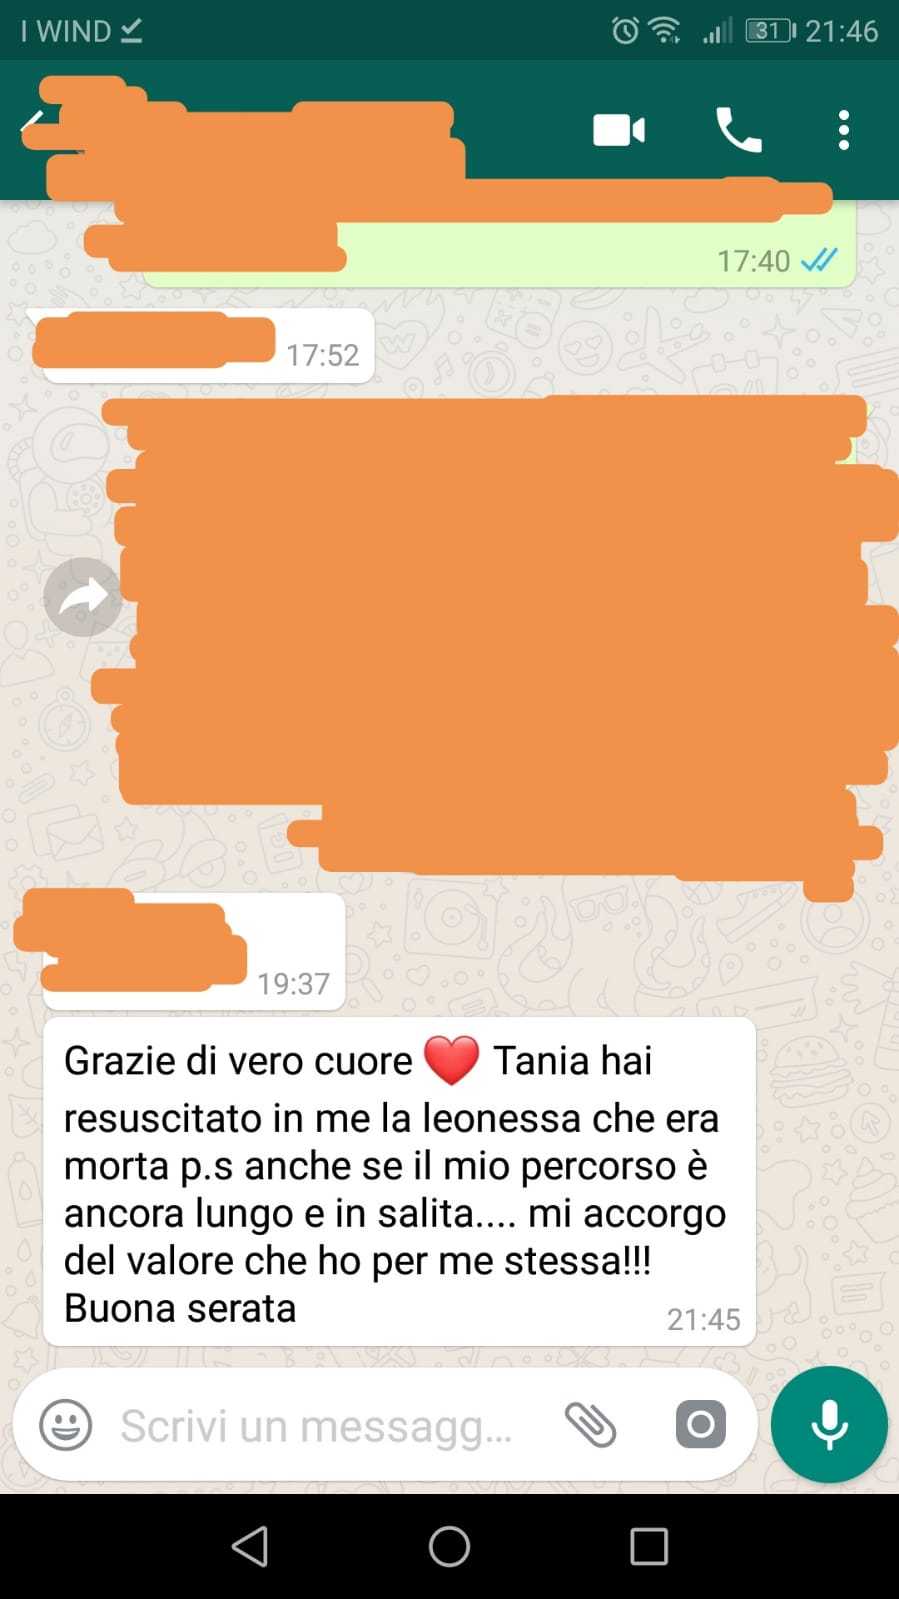The width and height of the screenshot is (899, 1599).
Task: Tap the paperclip attachment icon
Action: [590, 1425]
